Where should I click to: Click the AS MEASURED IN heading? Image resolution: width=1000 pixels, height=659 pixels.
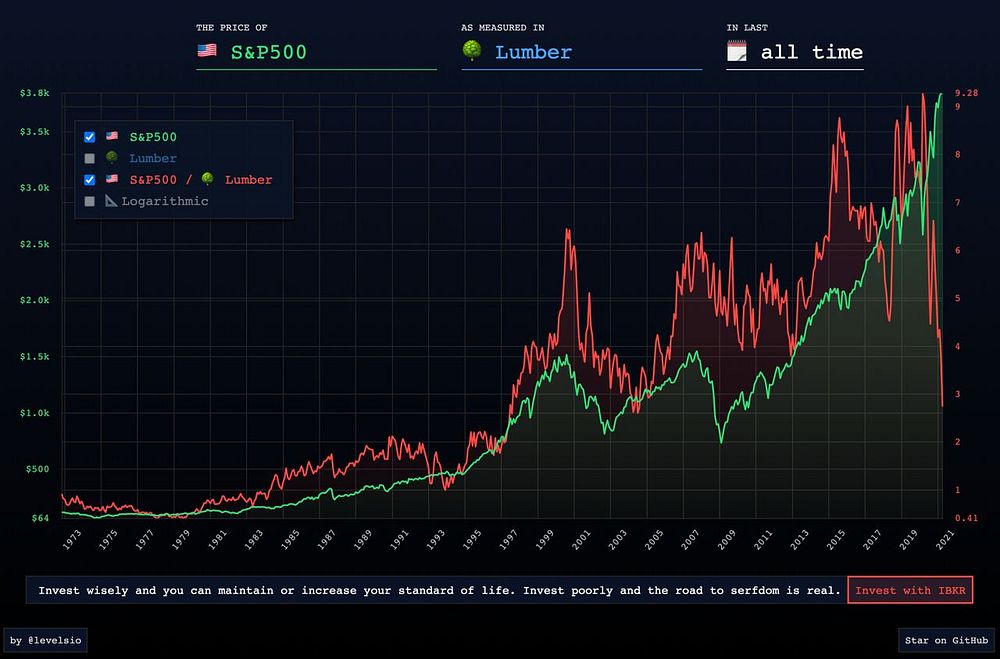[503, 27]
